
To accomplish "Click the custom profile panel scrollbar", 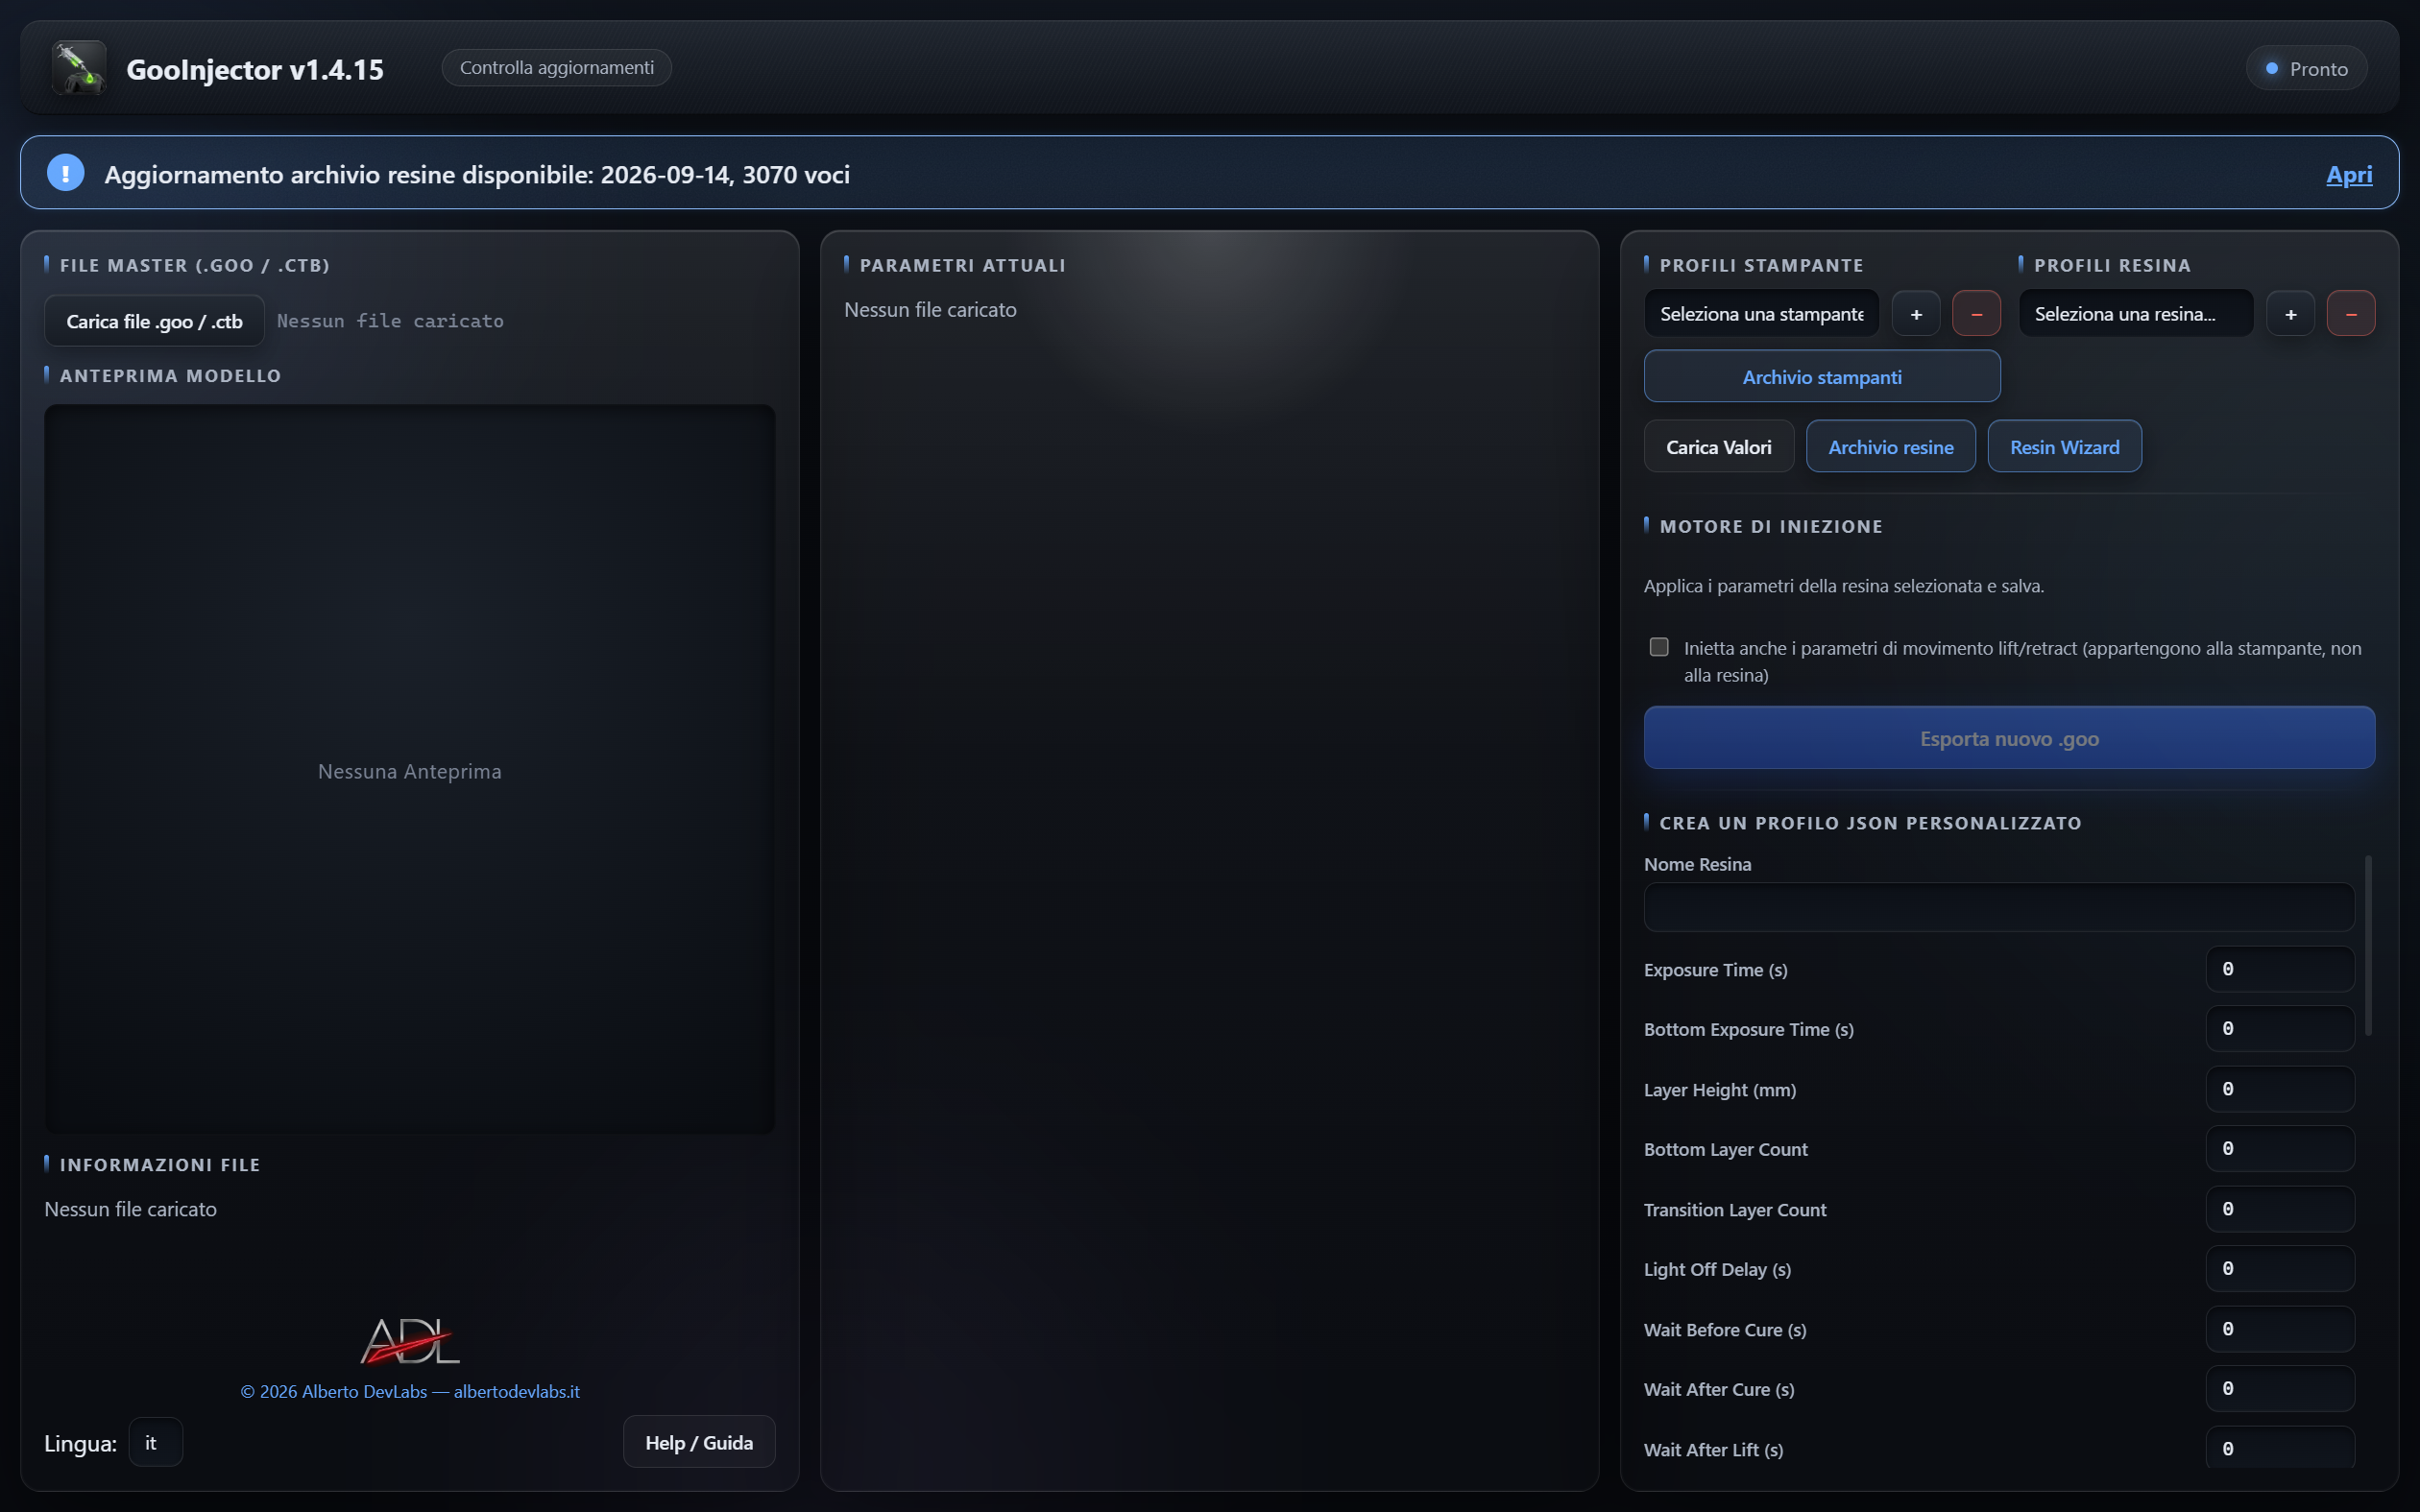I will (x=2367, y=946).
